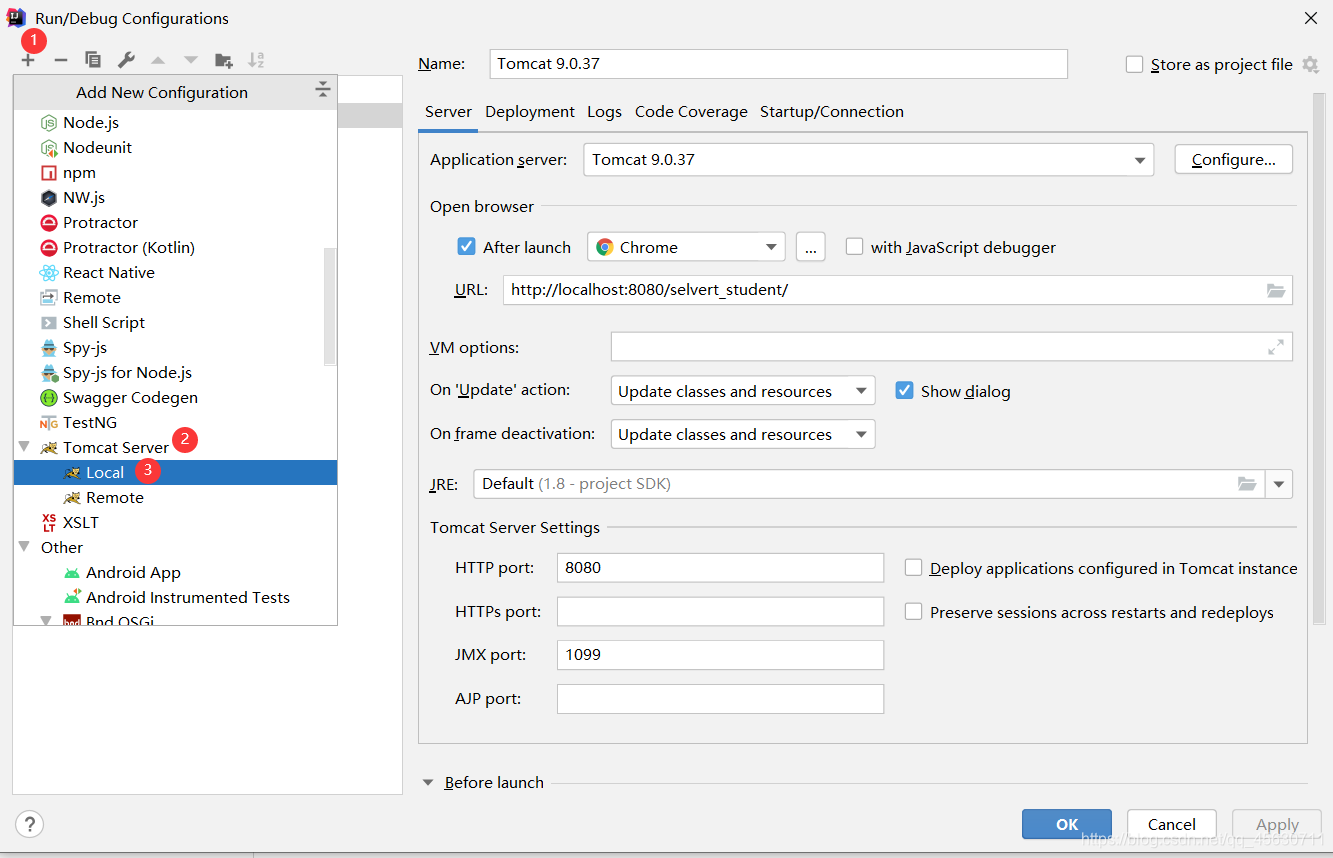Click the Copy Configuration icon
The height and width of the screenshot is (858, 1333).
pyautogui.click(x=93, y=60)
